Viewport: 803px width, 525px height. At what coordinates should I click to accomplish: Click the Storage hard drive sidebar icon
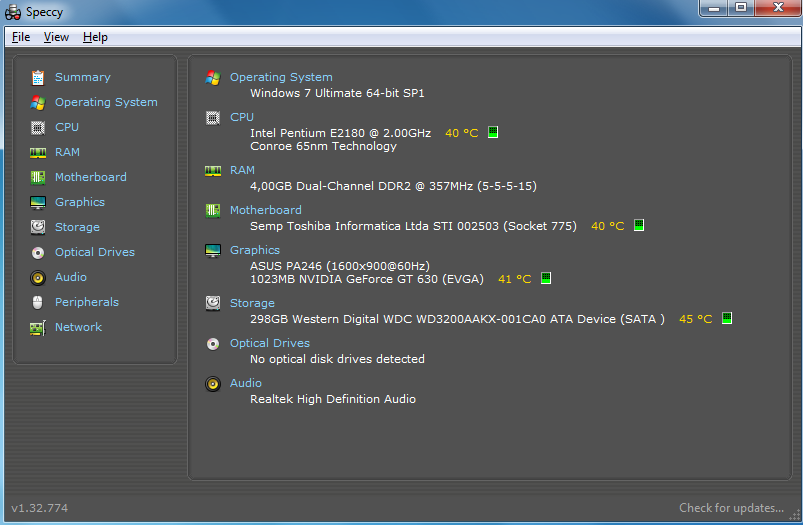point(38,227)
